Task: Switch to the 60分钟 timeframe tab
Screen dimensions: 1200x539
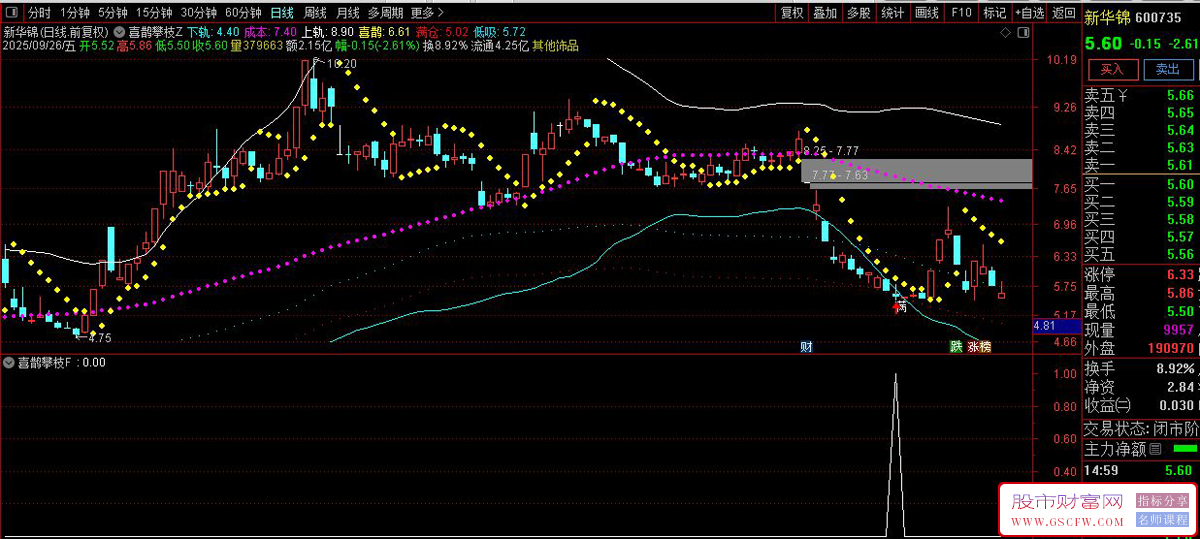Action: point(243,13)
